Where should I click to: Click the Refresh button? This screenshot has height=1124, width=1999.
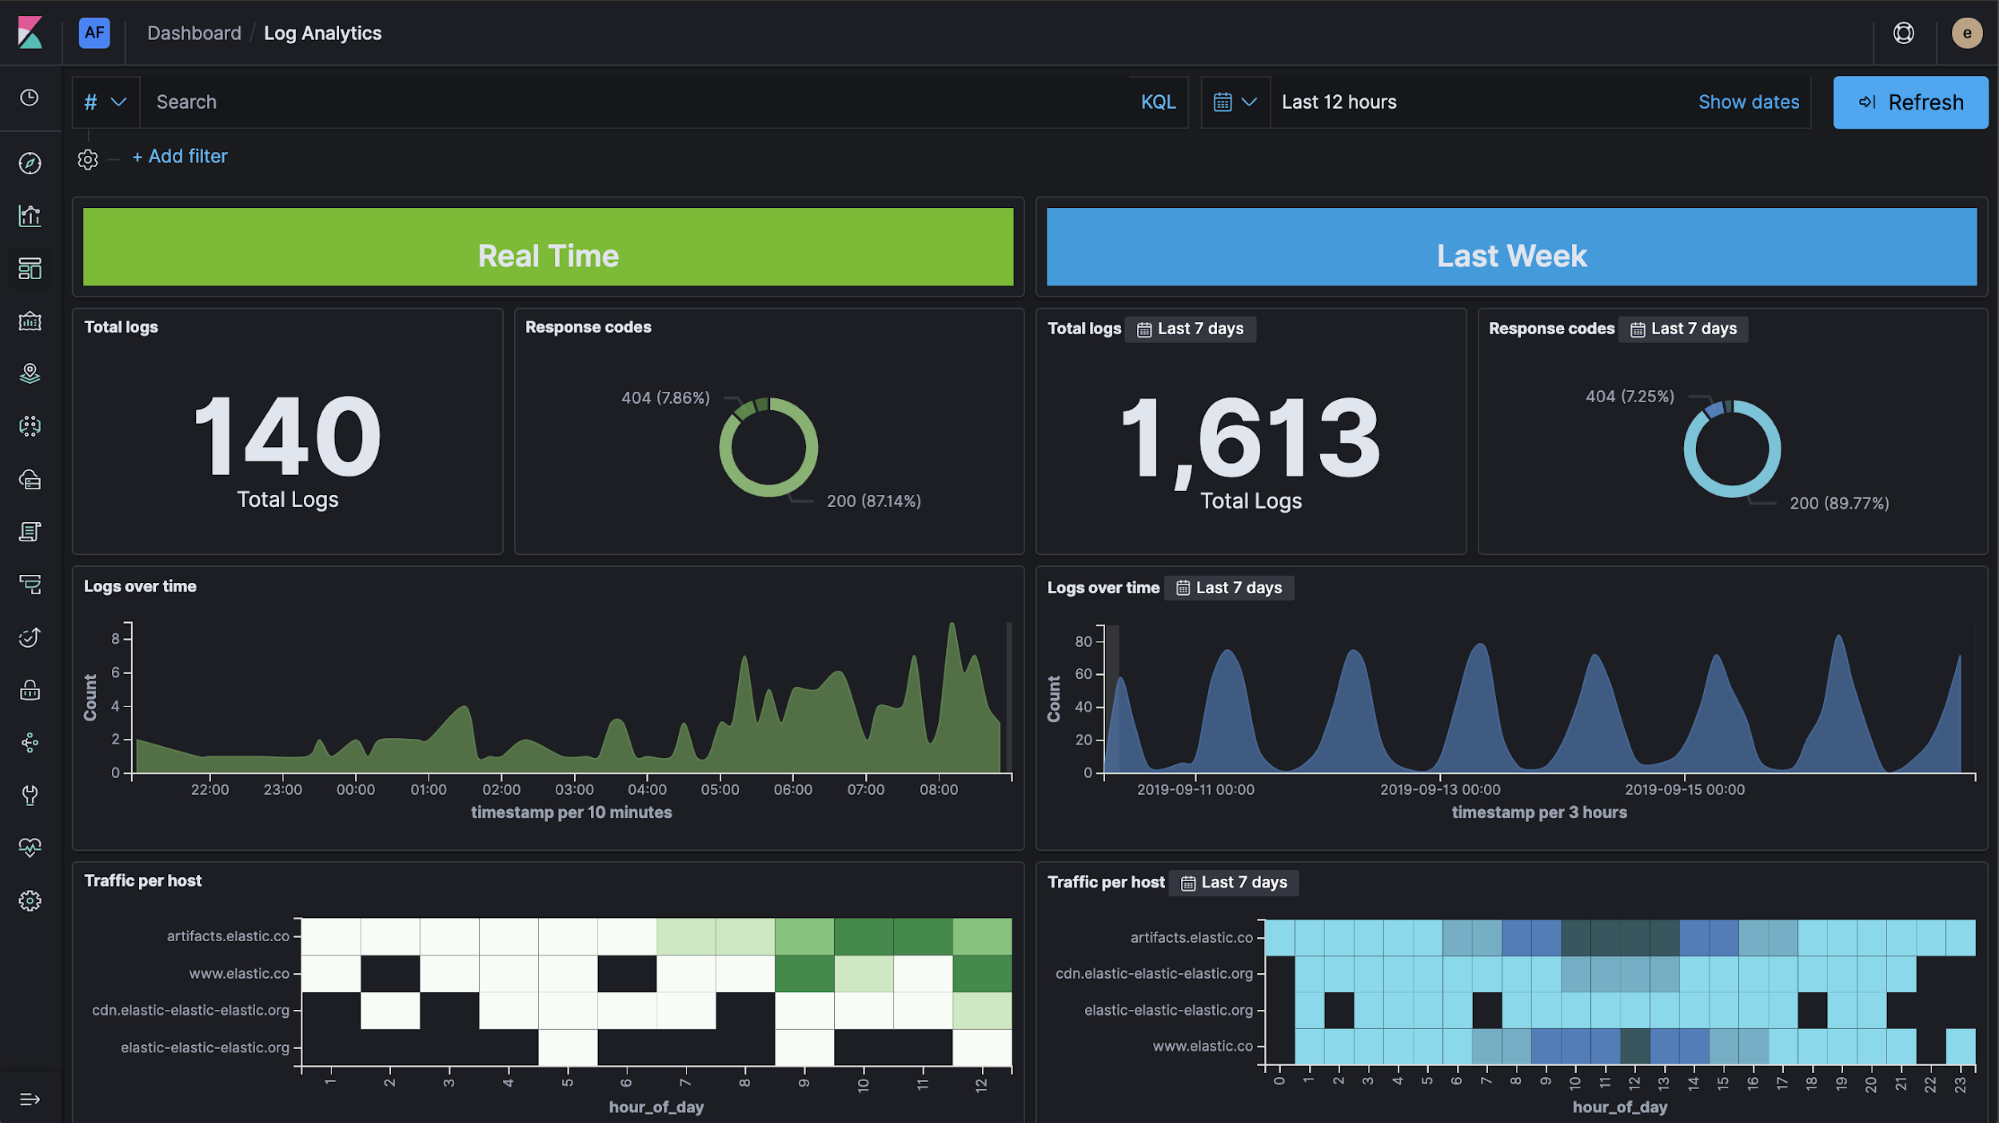click(x=1911, y=102)
